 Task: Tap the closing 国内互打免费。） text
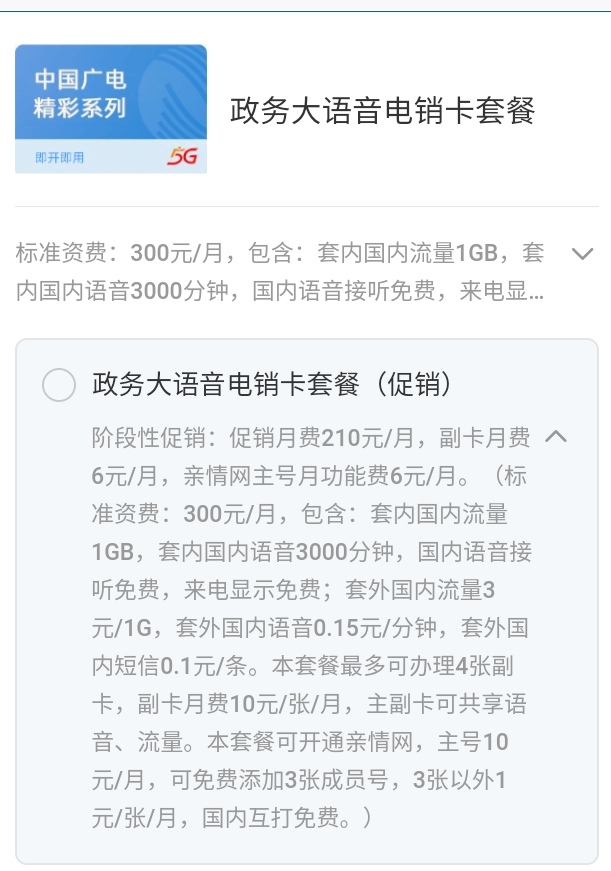click(287, 818)
